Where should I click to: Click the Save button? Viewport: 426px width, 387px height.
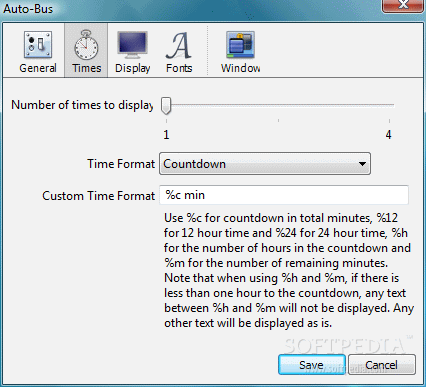tap(311, 365)
